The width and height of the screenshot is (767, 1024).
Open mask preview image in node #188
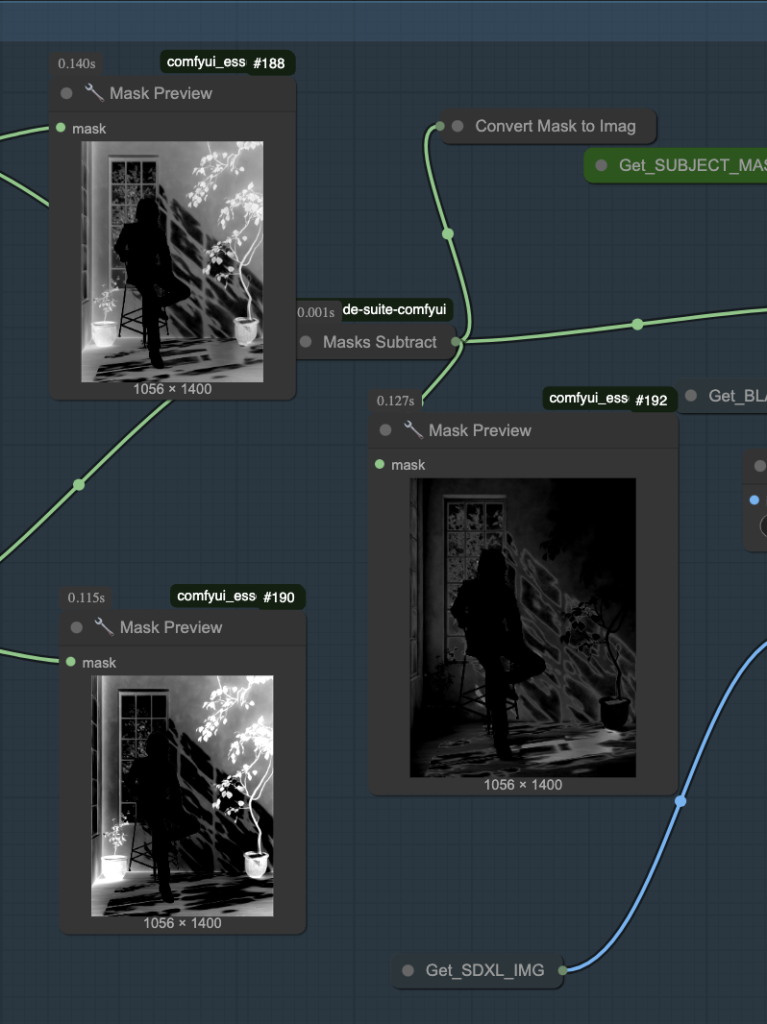click(x=172, y=262)
